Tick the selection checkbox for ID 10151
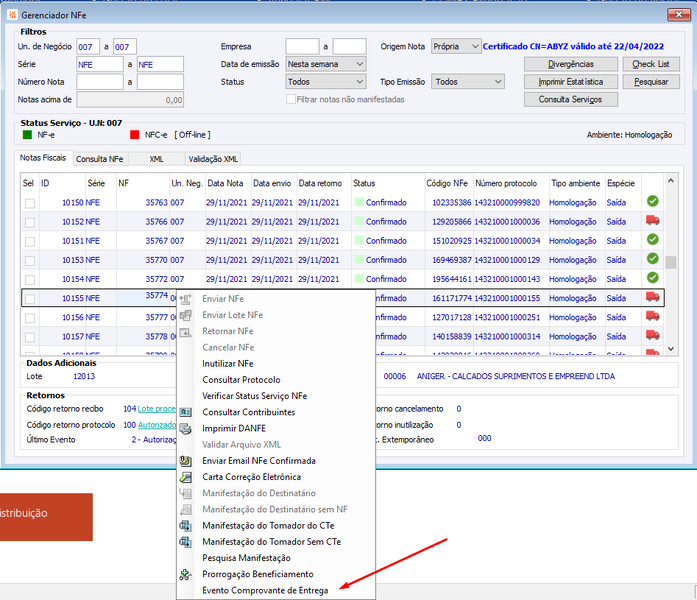The width and height of the screenshot is (697, 600). (30, 241)
